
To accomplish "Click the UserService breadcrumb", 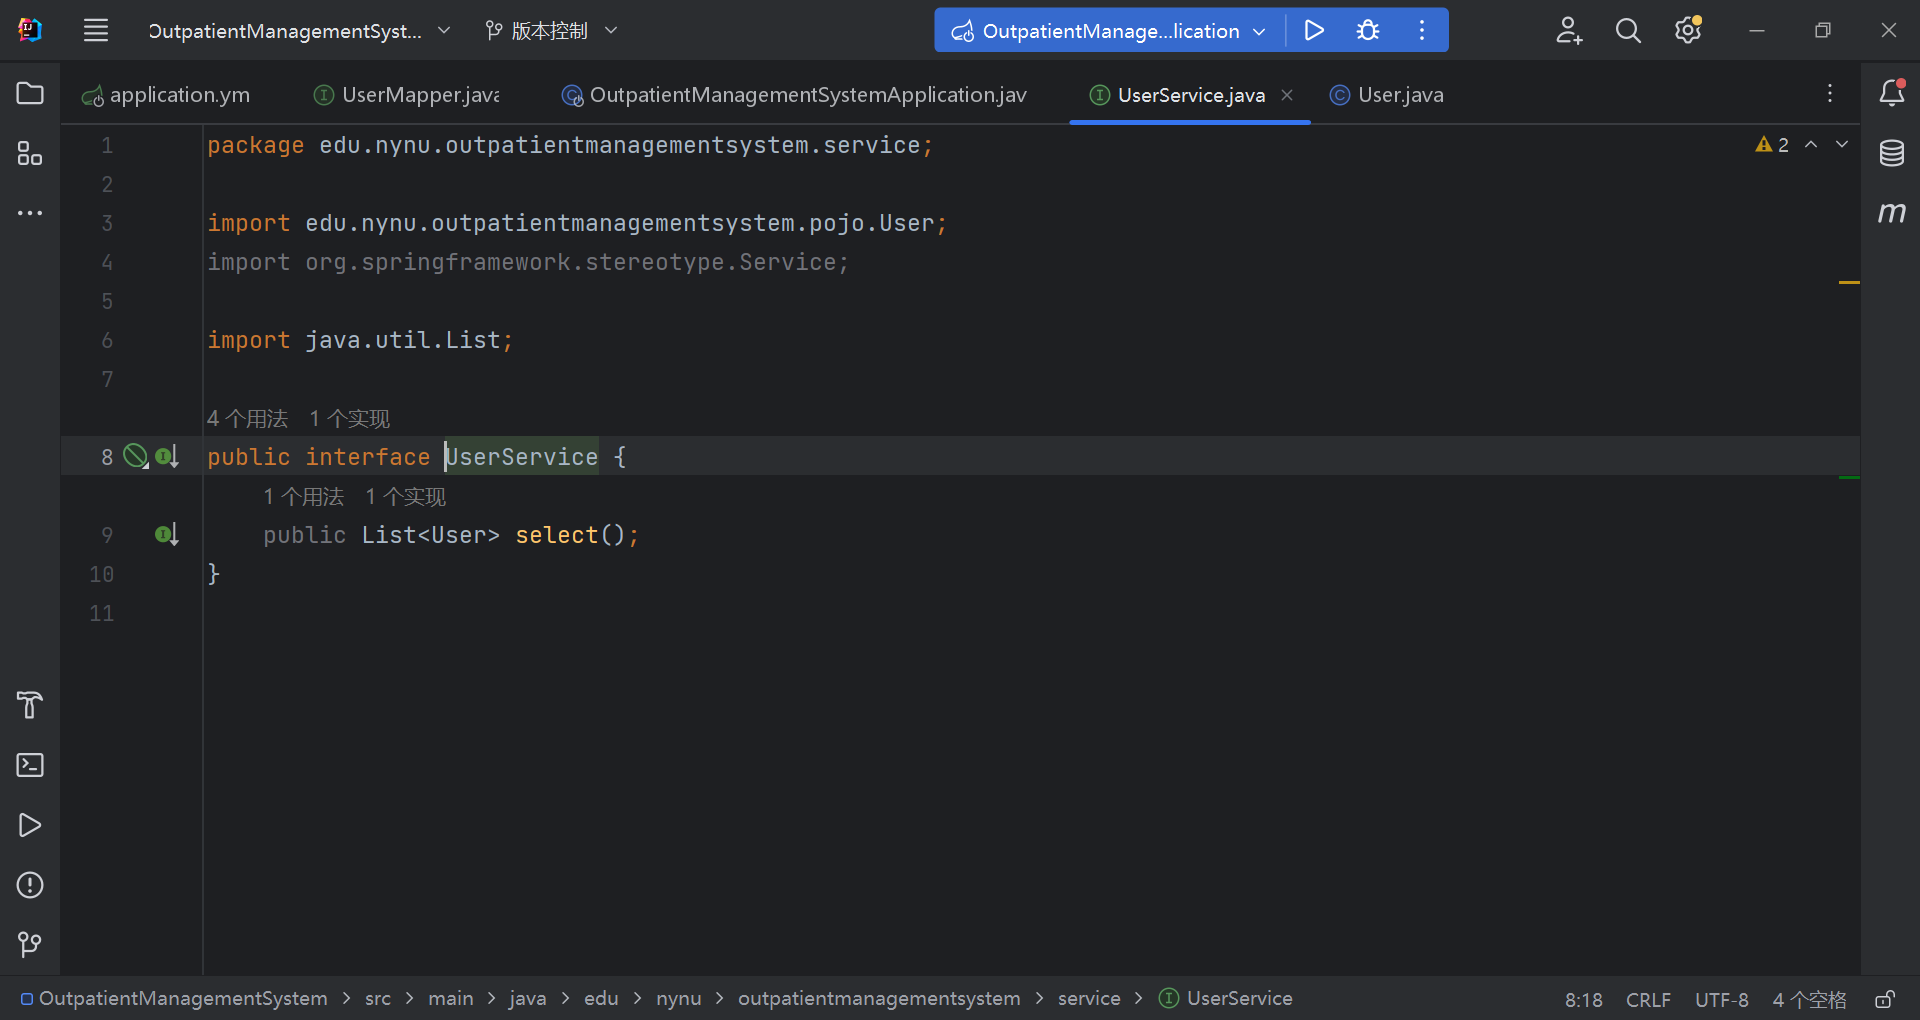I will (x=1226, y=999).
